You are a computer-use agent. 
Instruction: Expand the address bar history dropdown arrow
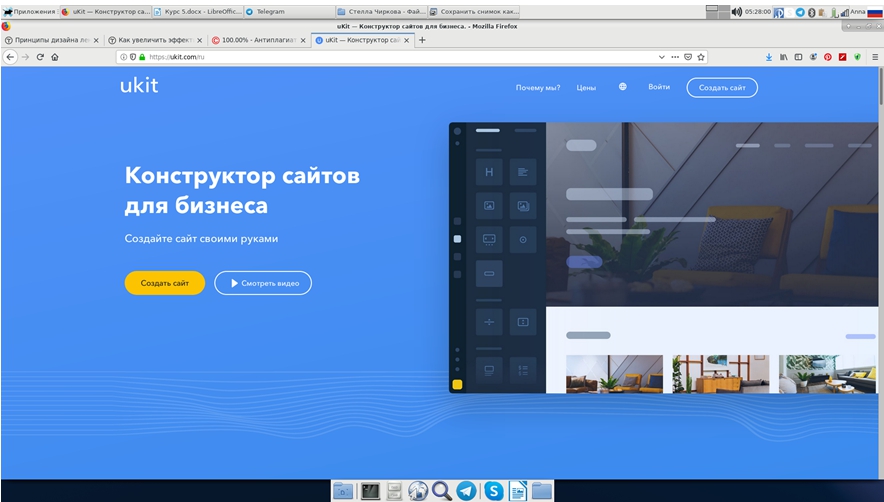[662, 57]
